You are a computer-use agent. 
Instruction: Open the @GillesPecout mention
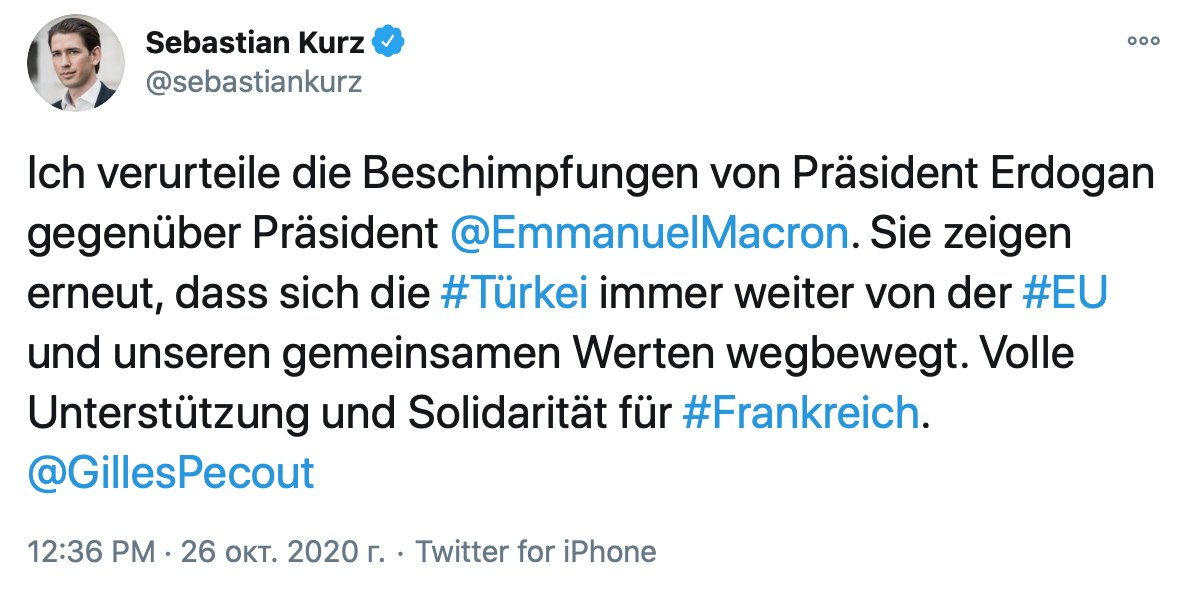coord(170,472)
